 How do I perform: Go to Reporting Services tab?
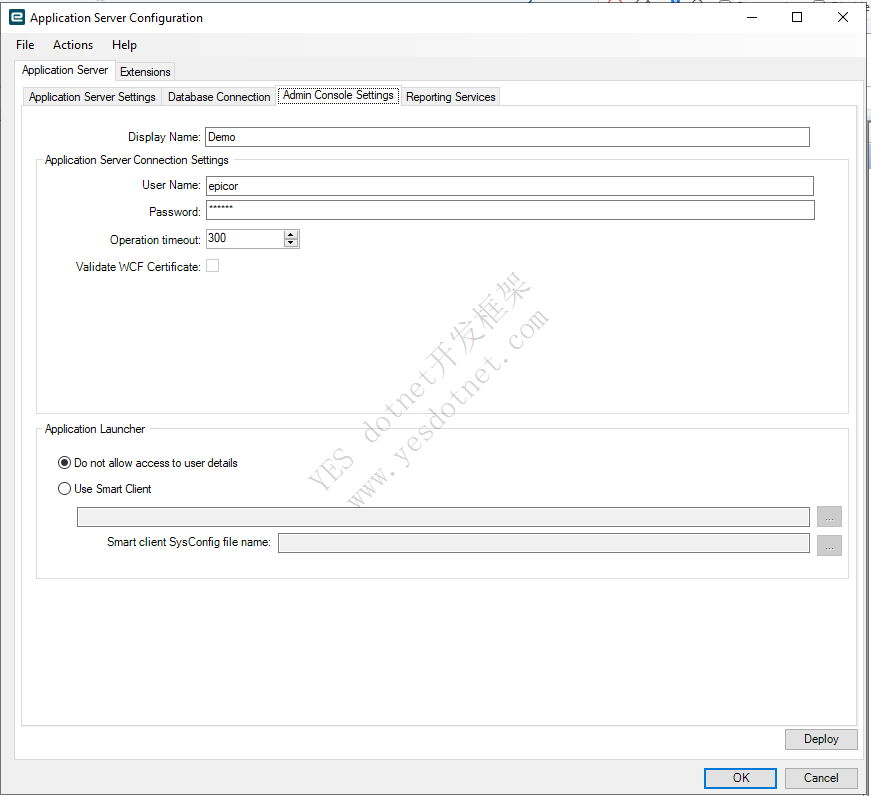pyautogui.click(x=450, y=97)
